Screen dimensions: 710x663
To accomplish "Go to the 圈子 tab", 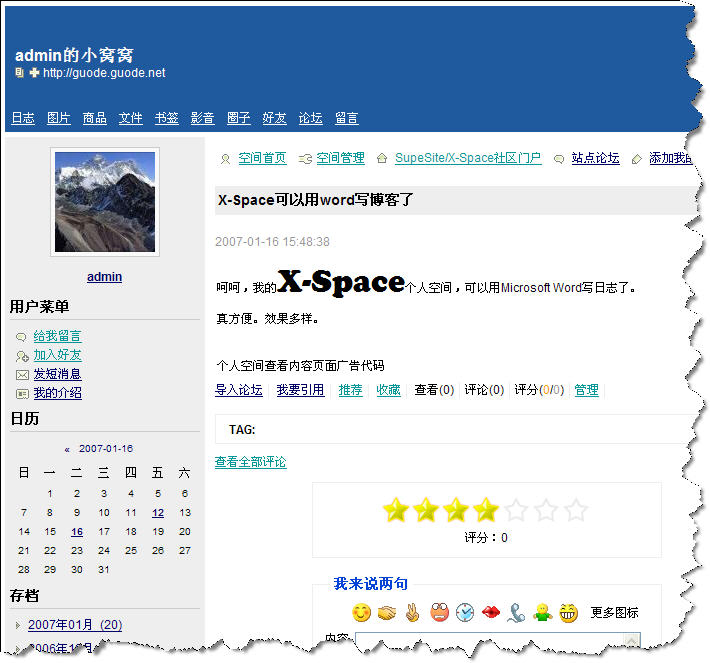I will [x=239, y=118].
